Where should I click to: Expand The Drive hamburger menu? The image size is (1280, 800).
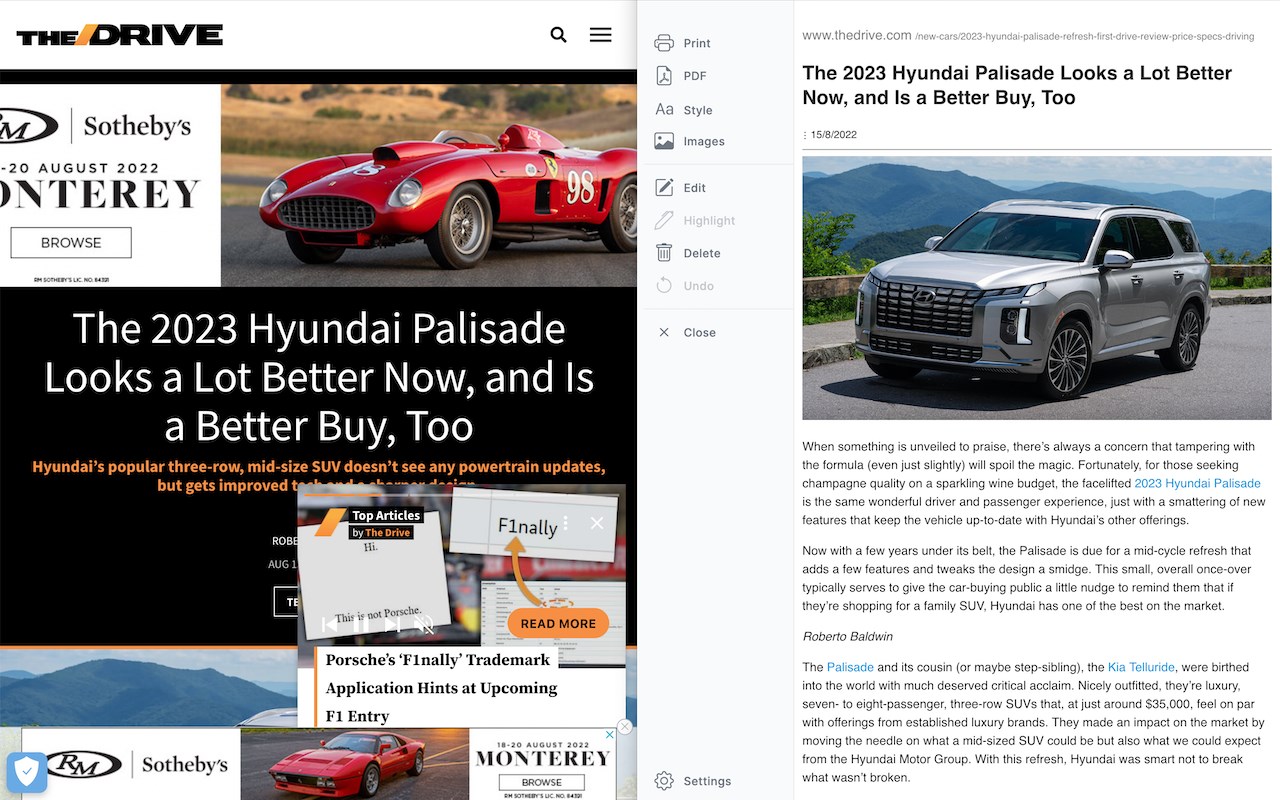pyautogui.click(x=600, y=35)
